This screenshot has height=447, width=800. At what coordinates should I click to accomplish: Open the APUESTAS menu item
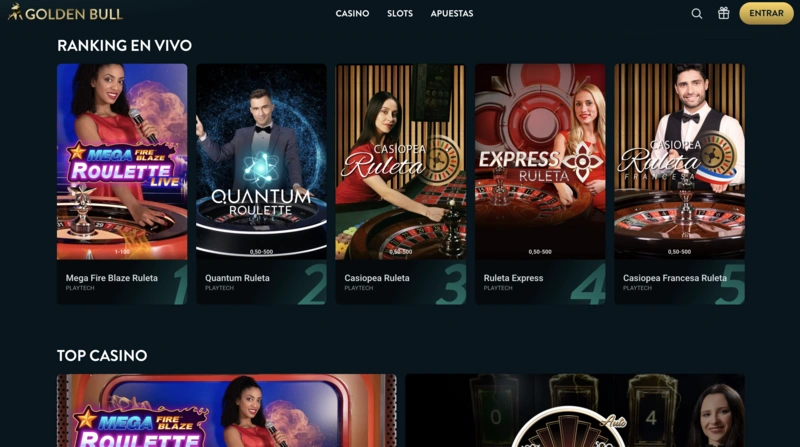coord(452,14)
